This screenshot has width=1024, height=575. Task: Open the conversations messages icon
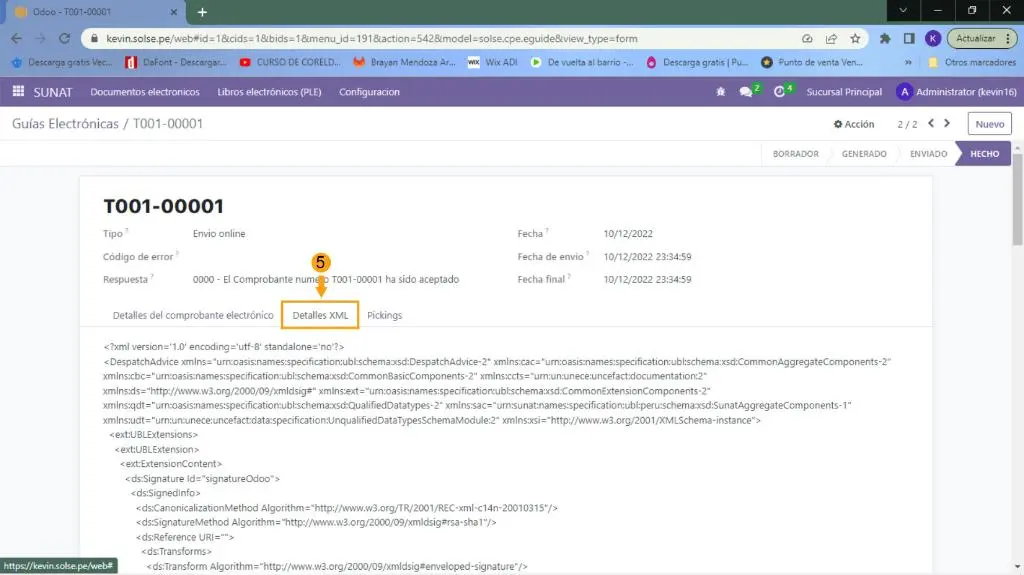point(746,92)
